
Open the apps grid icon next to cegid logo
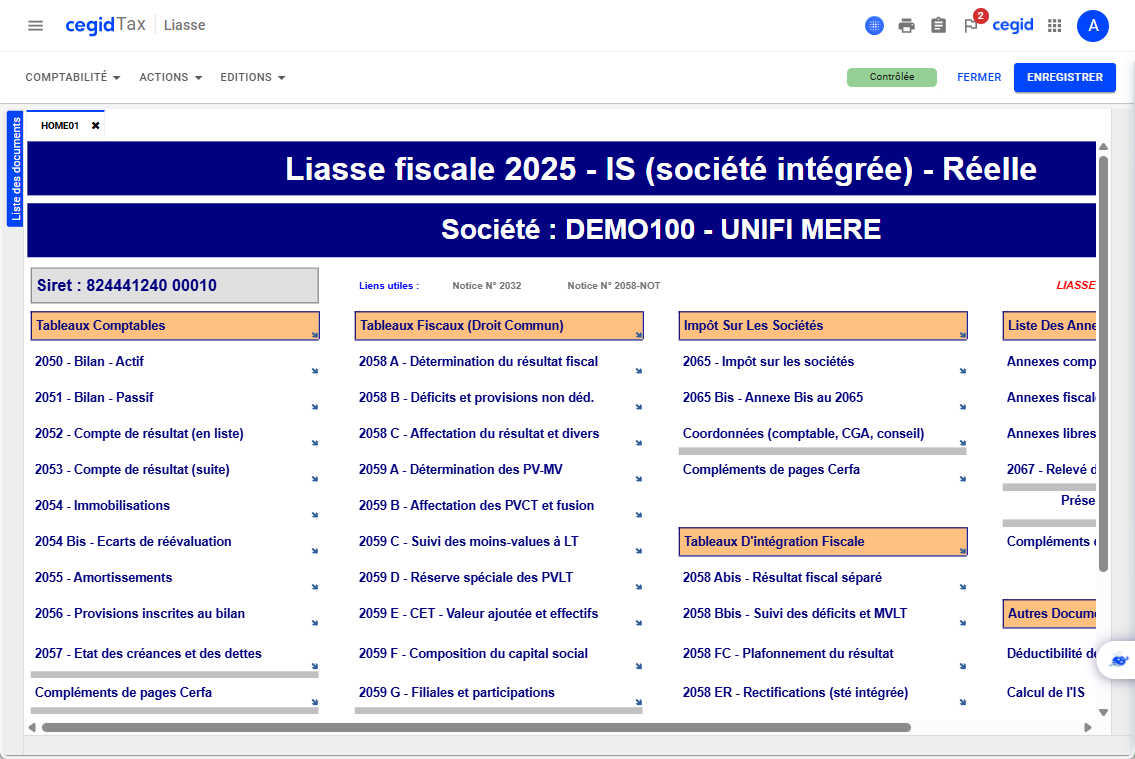click(1054, 25)
